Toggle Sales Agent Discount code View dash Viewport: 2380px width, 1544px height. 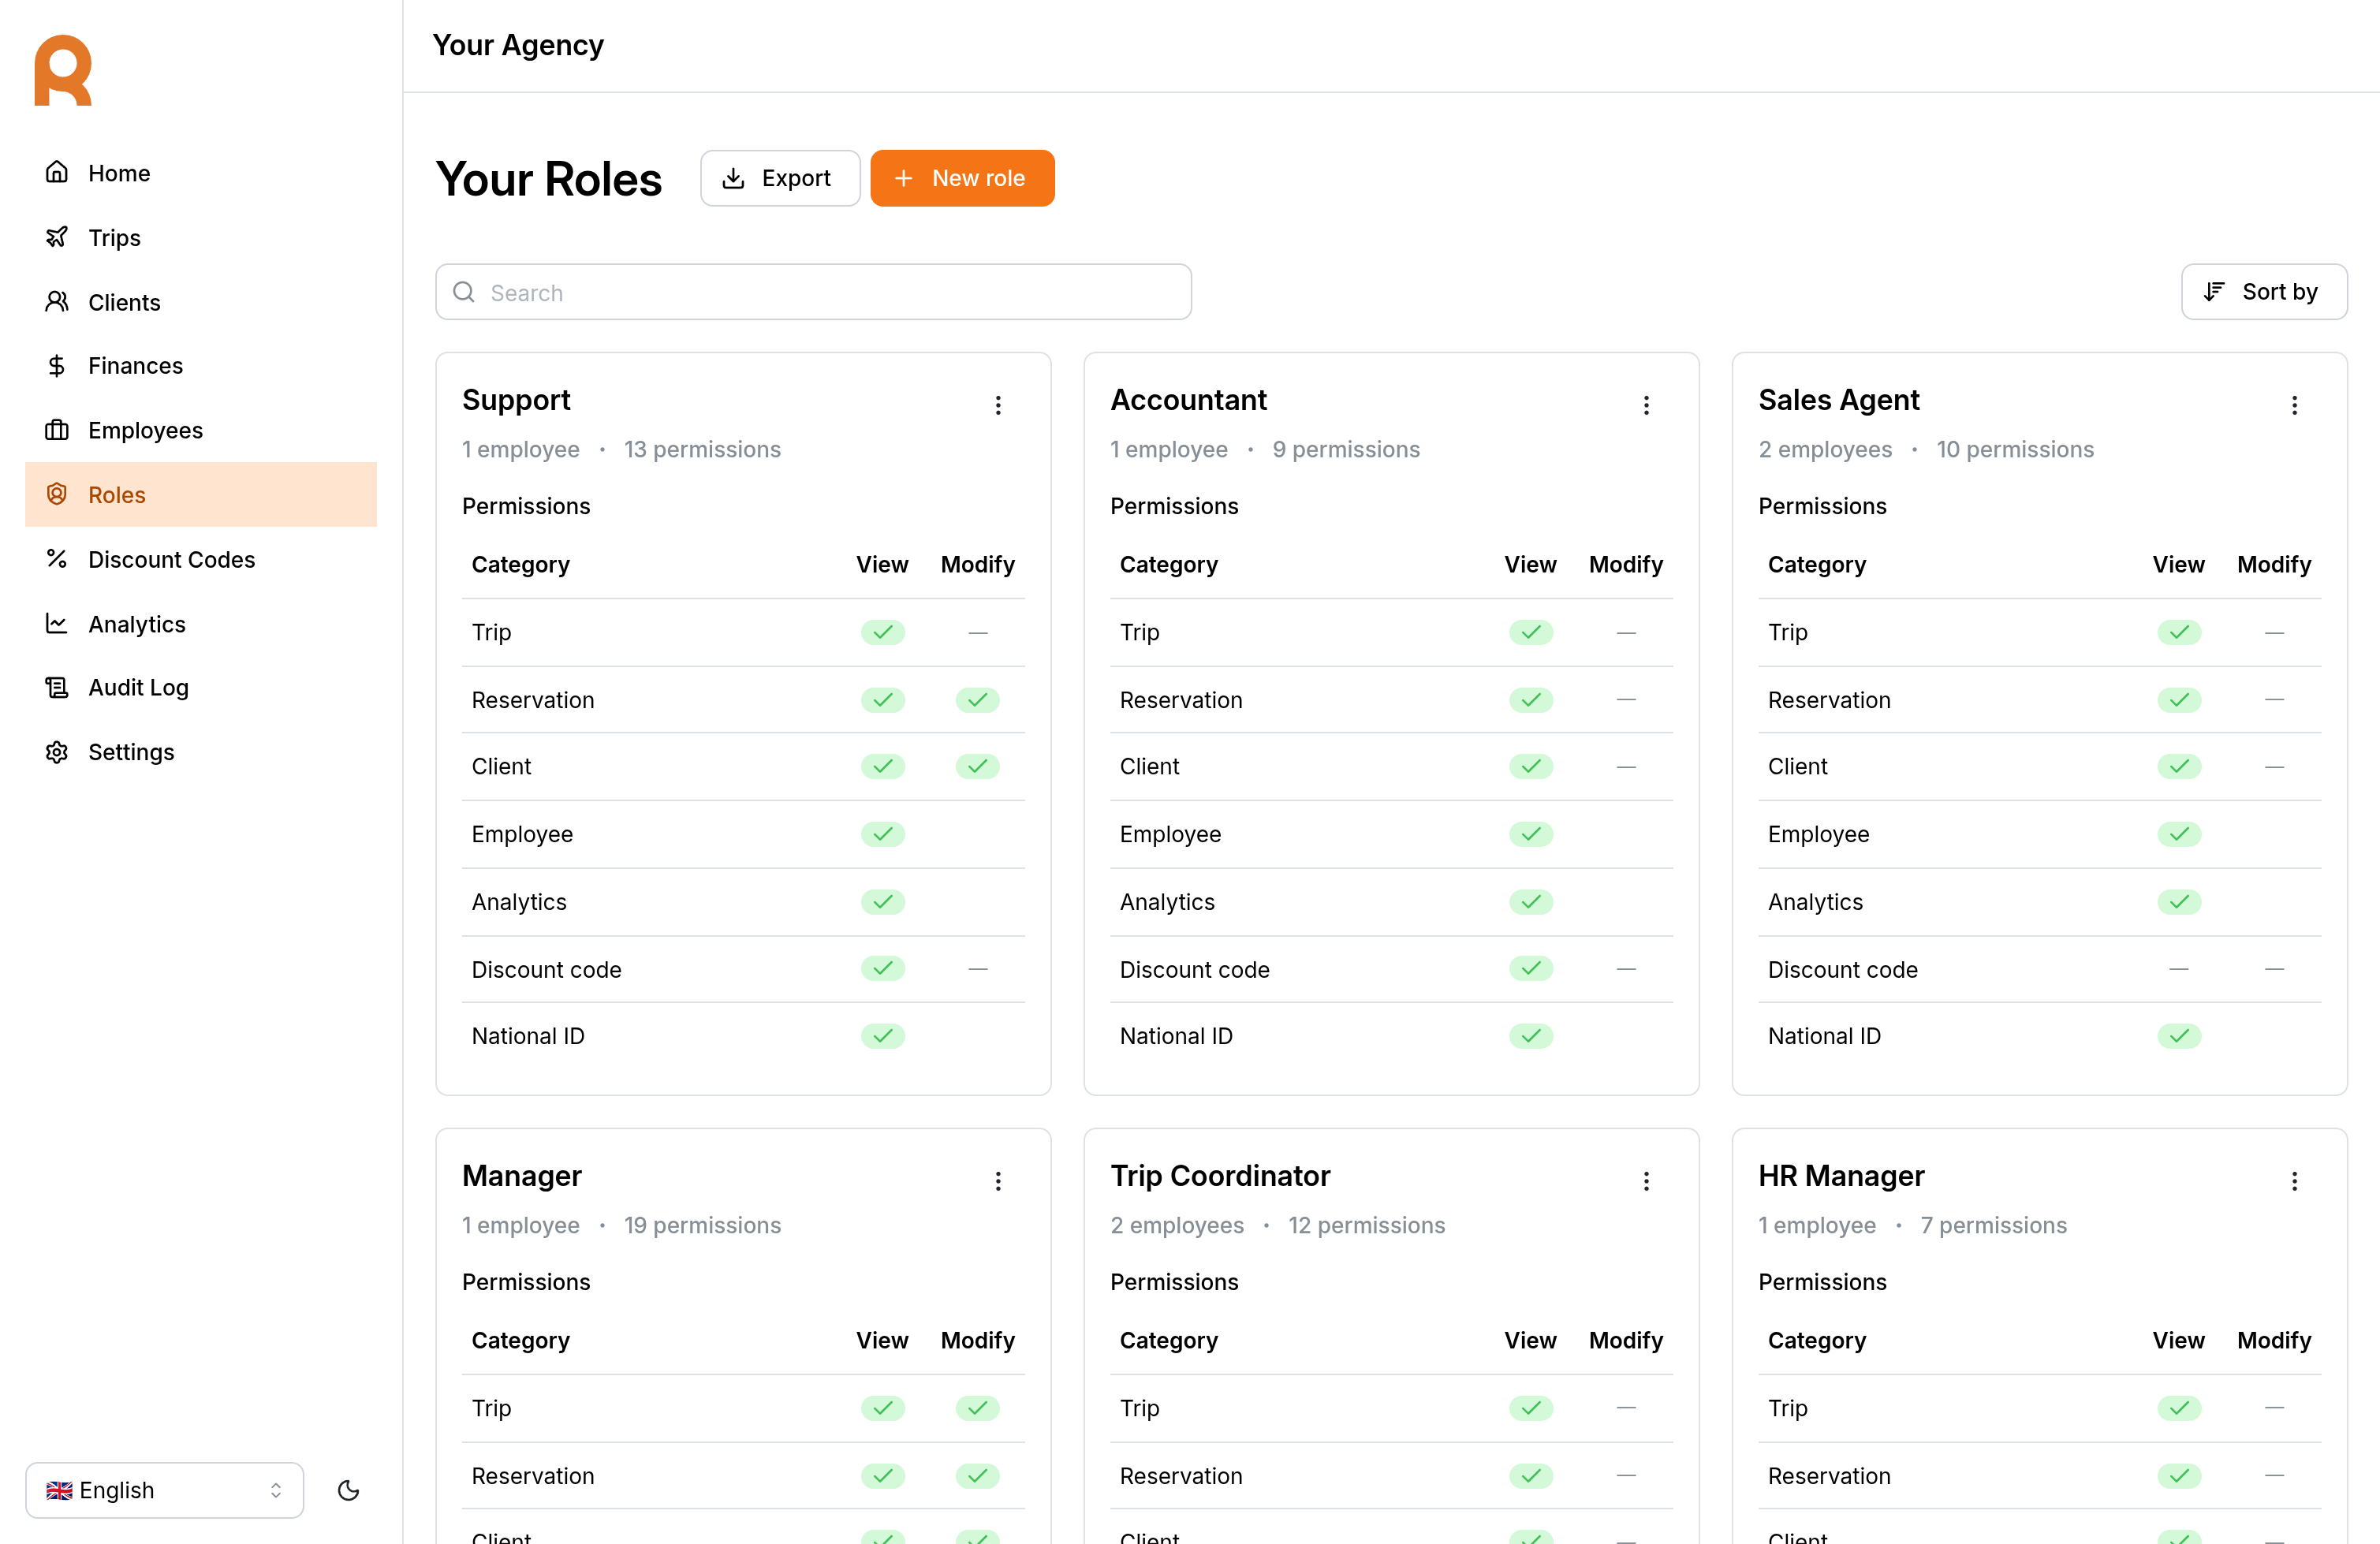tap(2178, 969)
